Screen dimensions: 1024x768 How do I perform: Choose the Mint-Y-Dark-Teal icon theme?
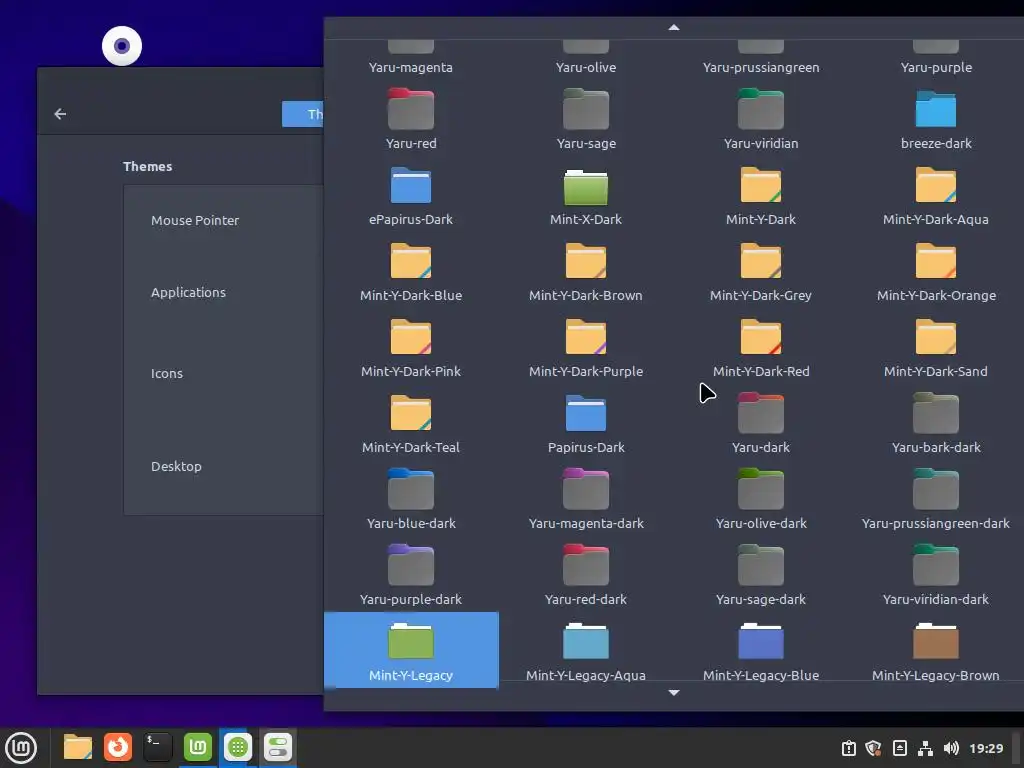411,422
